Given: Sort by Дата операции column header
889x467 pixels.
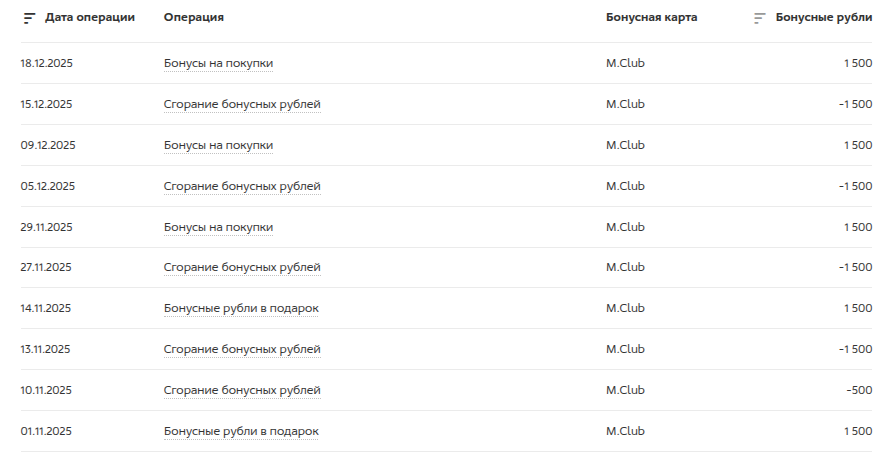Looking at the screenshot, I should click(x=90, y=18).
